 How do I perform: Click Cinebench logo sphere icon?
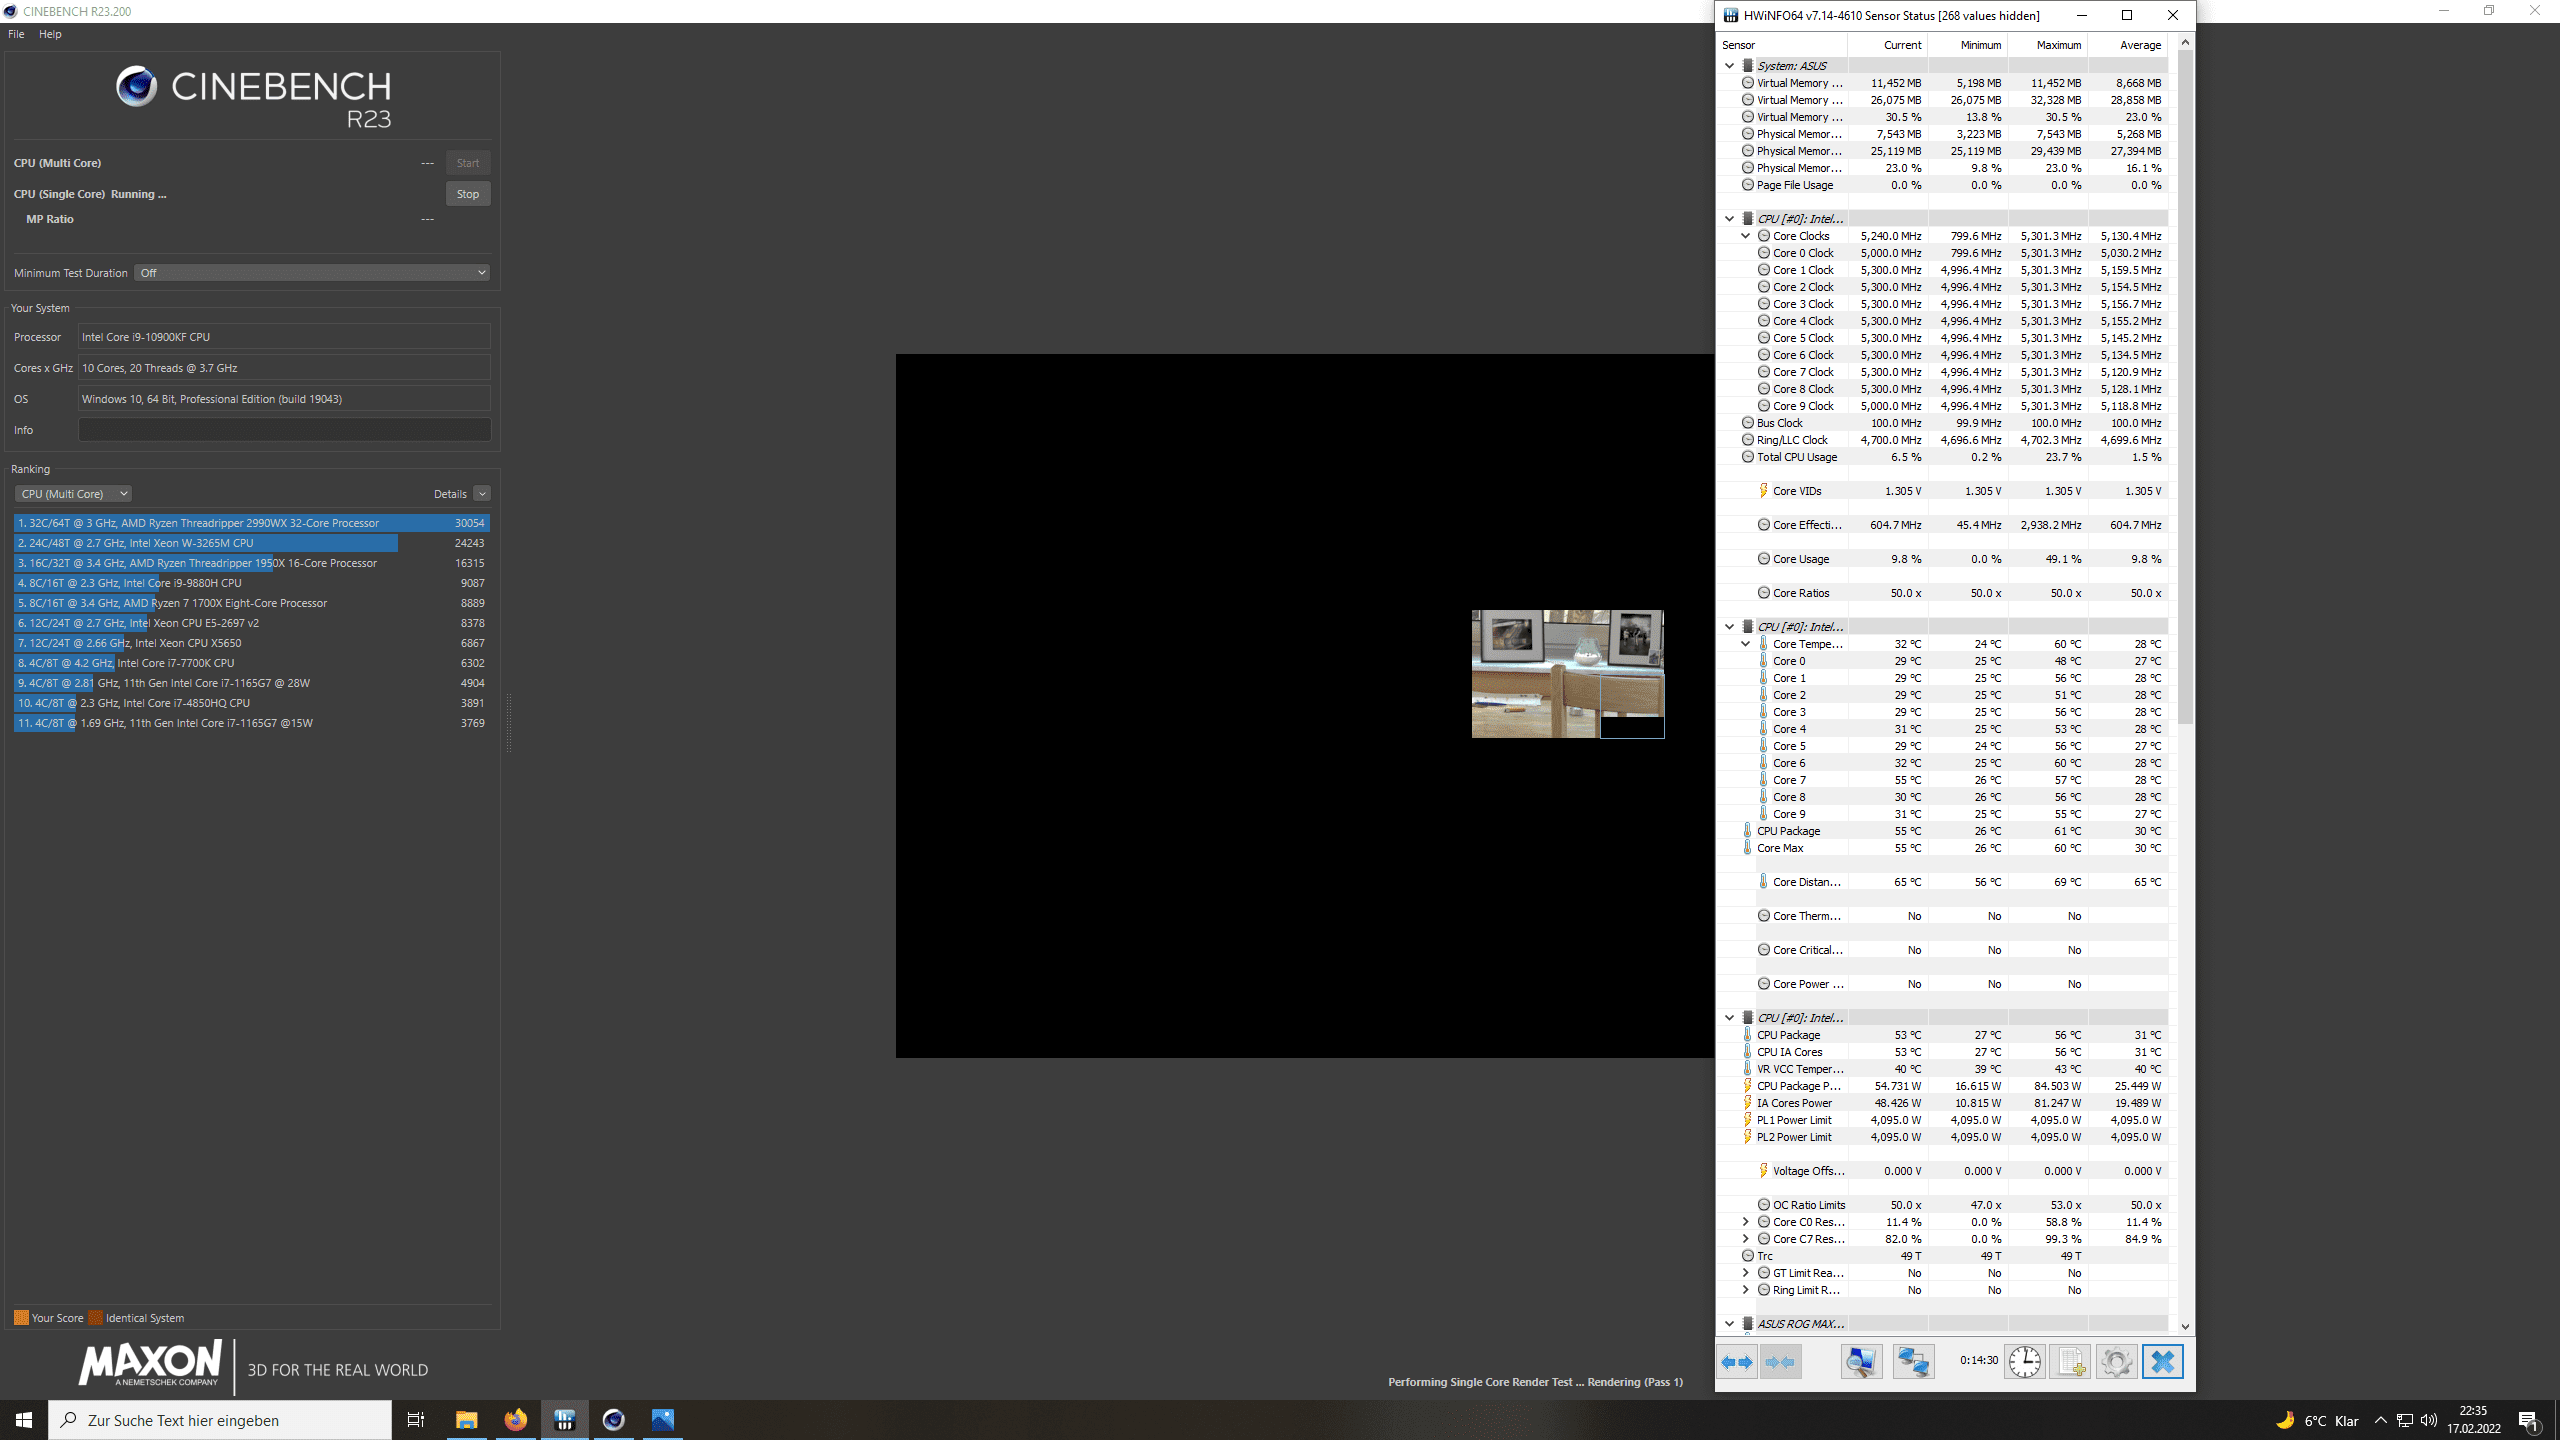point(136,87)
